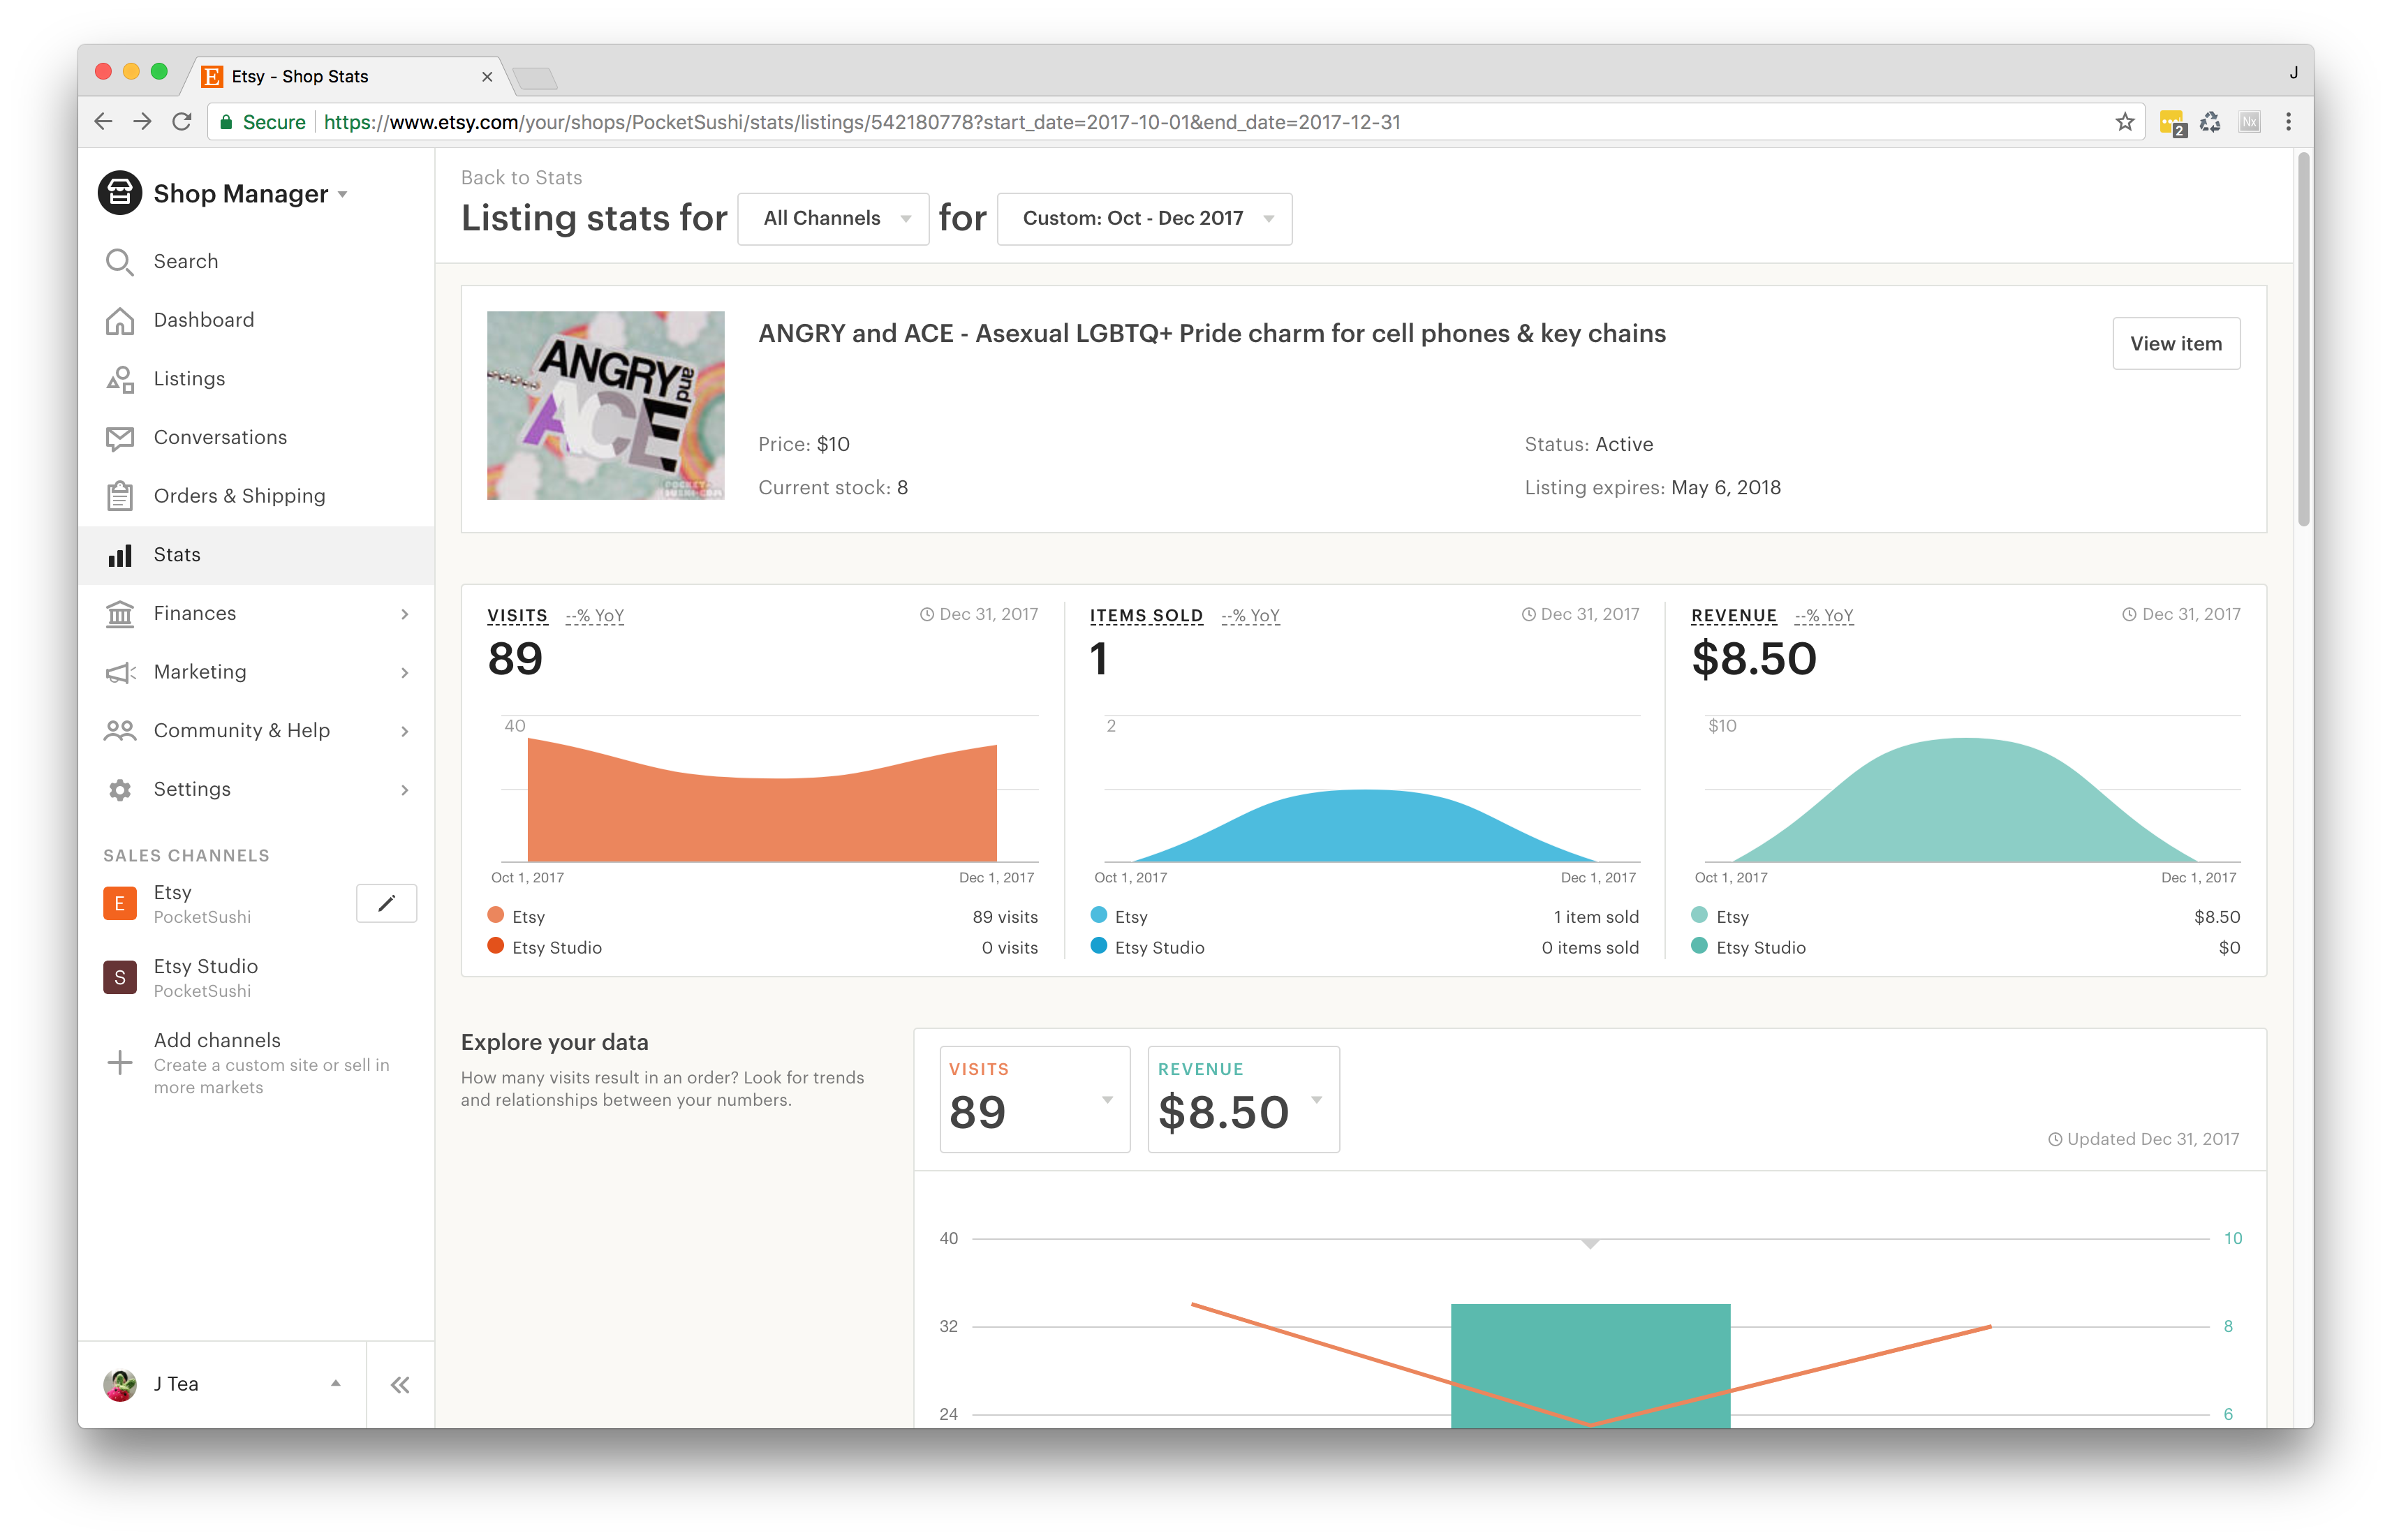This screenshot has width=2392, height=1540.
Task: Open the VISITS 89 metric dropdown
Action: (1035, 1099)
